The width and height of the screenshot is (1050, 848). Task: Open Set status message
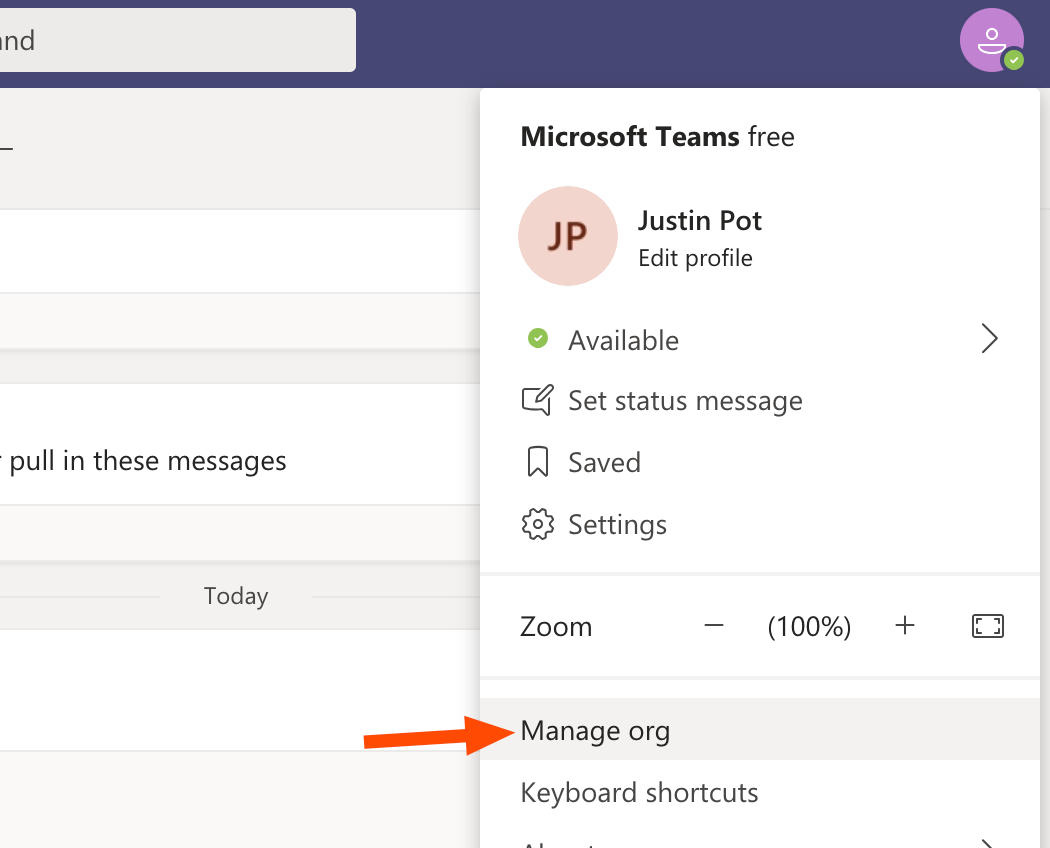[x=760, y=401]
